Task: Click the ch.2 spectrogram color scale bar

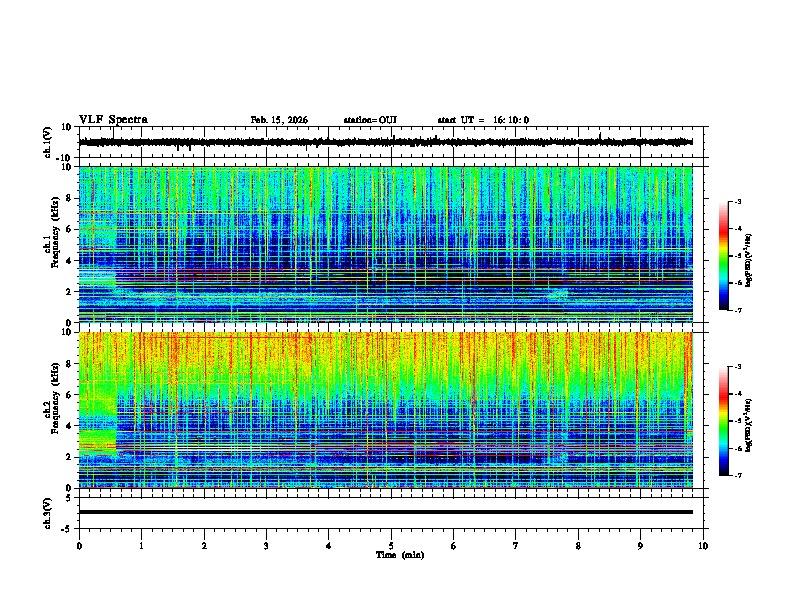Action: [x=724, y=421]
